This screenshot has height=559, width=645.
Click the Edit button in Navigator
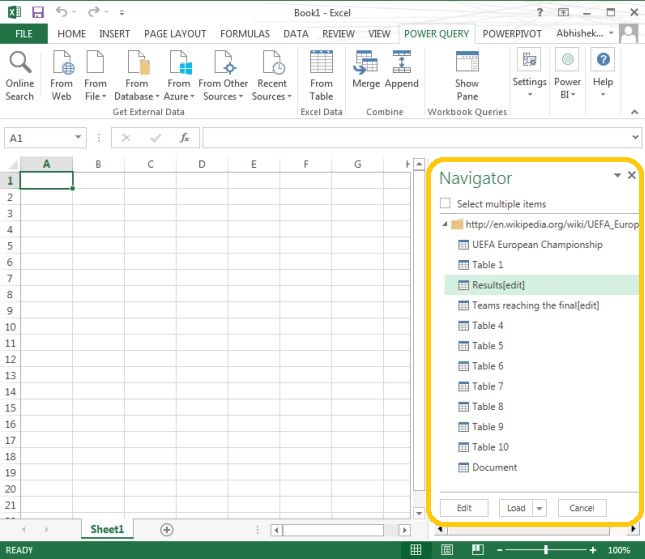[x=464, y=508]
